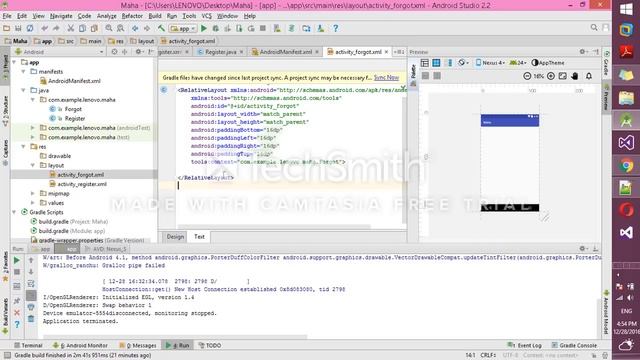Image resolution: width=640 pixels, height=360 pixels.
Task: Open Android Monitor tool window
Action: [x=80, y=345]
